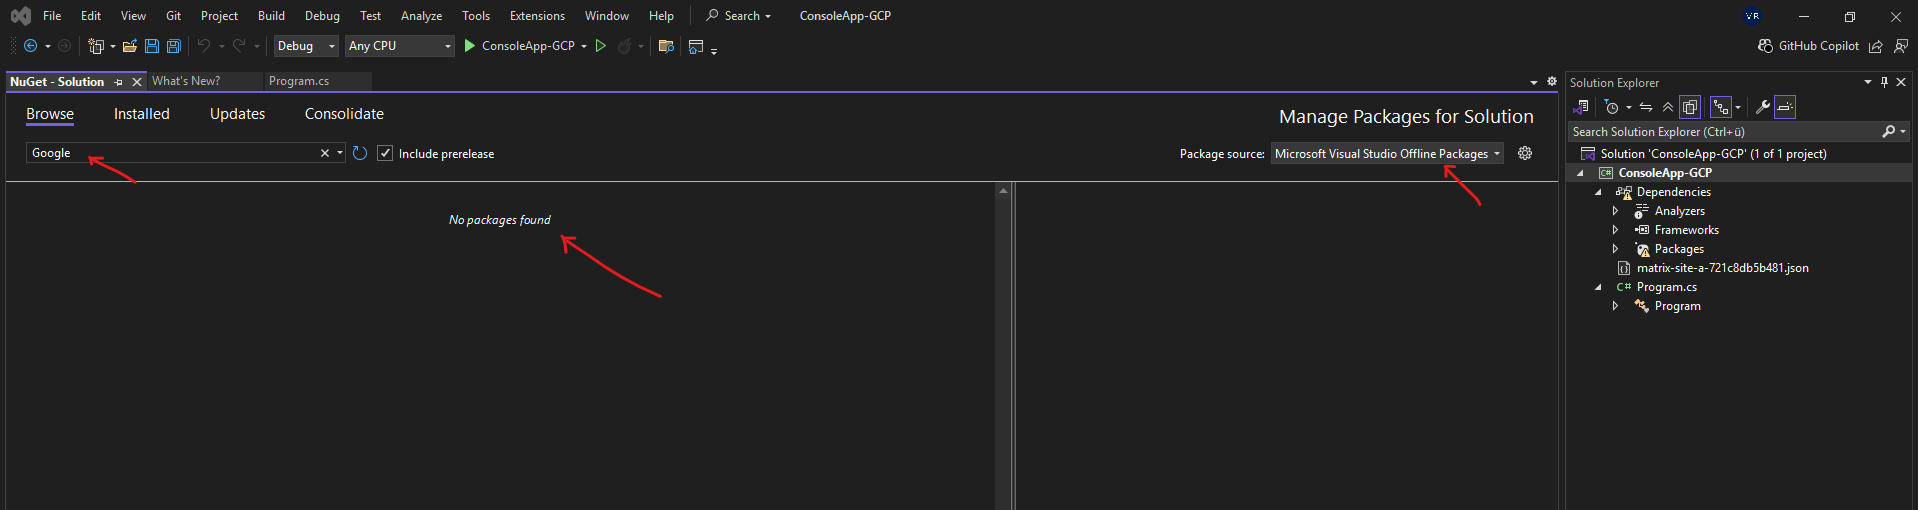Switch to the Installed packages tab
The height and width of the screenshot is (510, 1918).
[142, 114]
